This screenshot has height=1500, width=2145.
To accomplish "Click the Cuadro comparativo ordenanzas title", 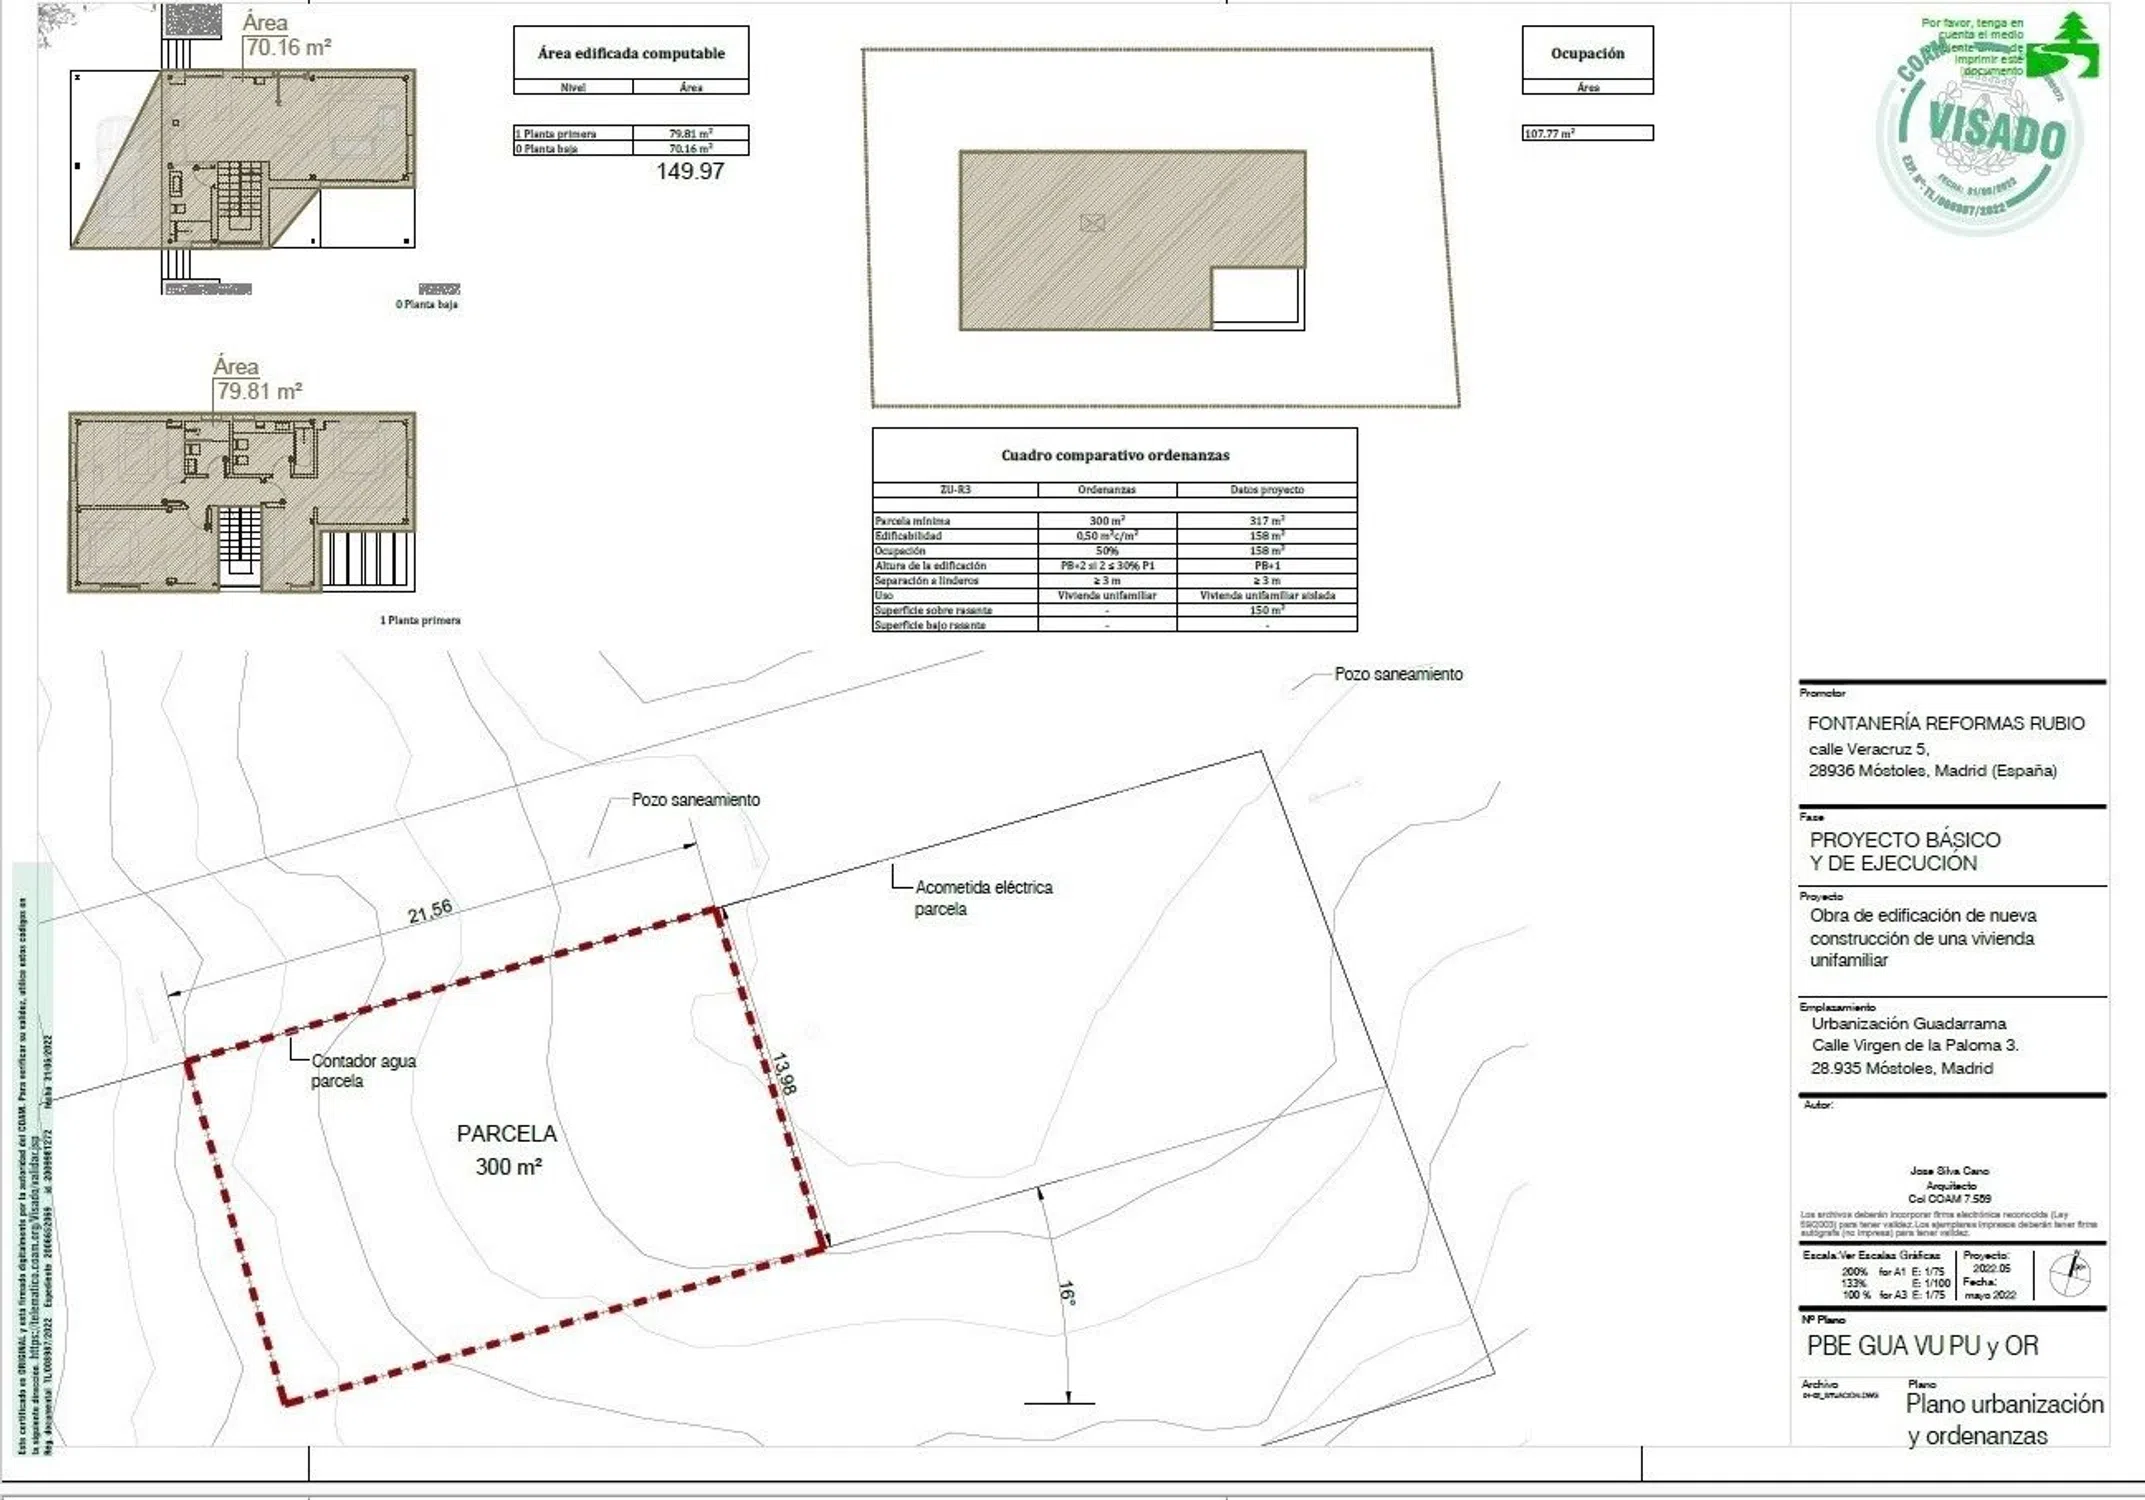I will pyautogui.click(x=1114, y=455).
